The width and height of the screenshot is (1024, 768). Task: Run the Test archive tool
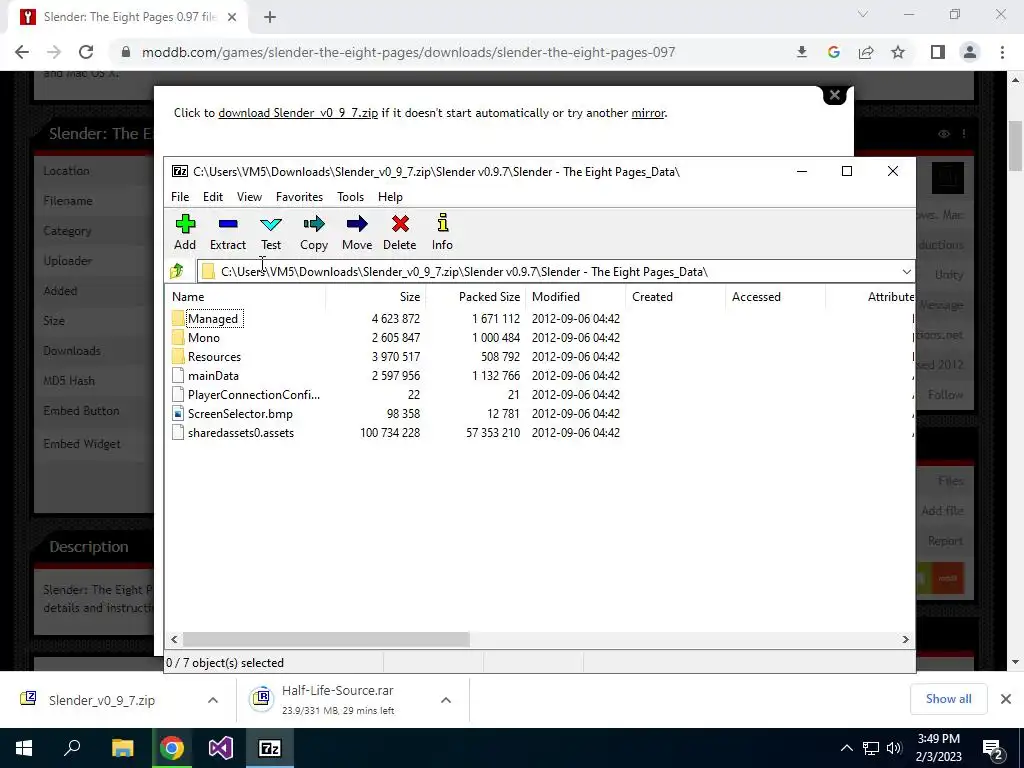[270, 232]
